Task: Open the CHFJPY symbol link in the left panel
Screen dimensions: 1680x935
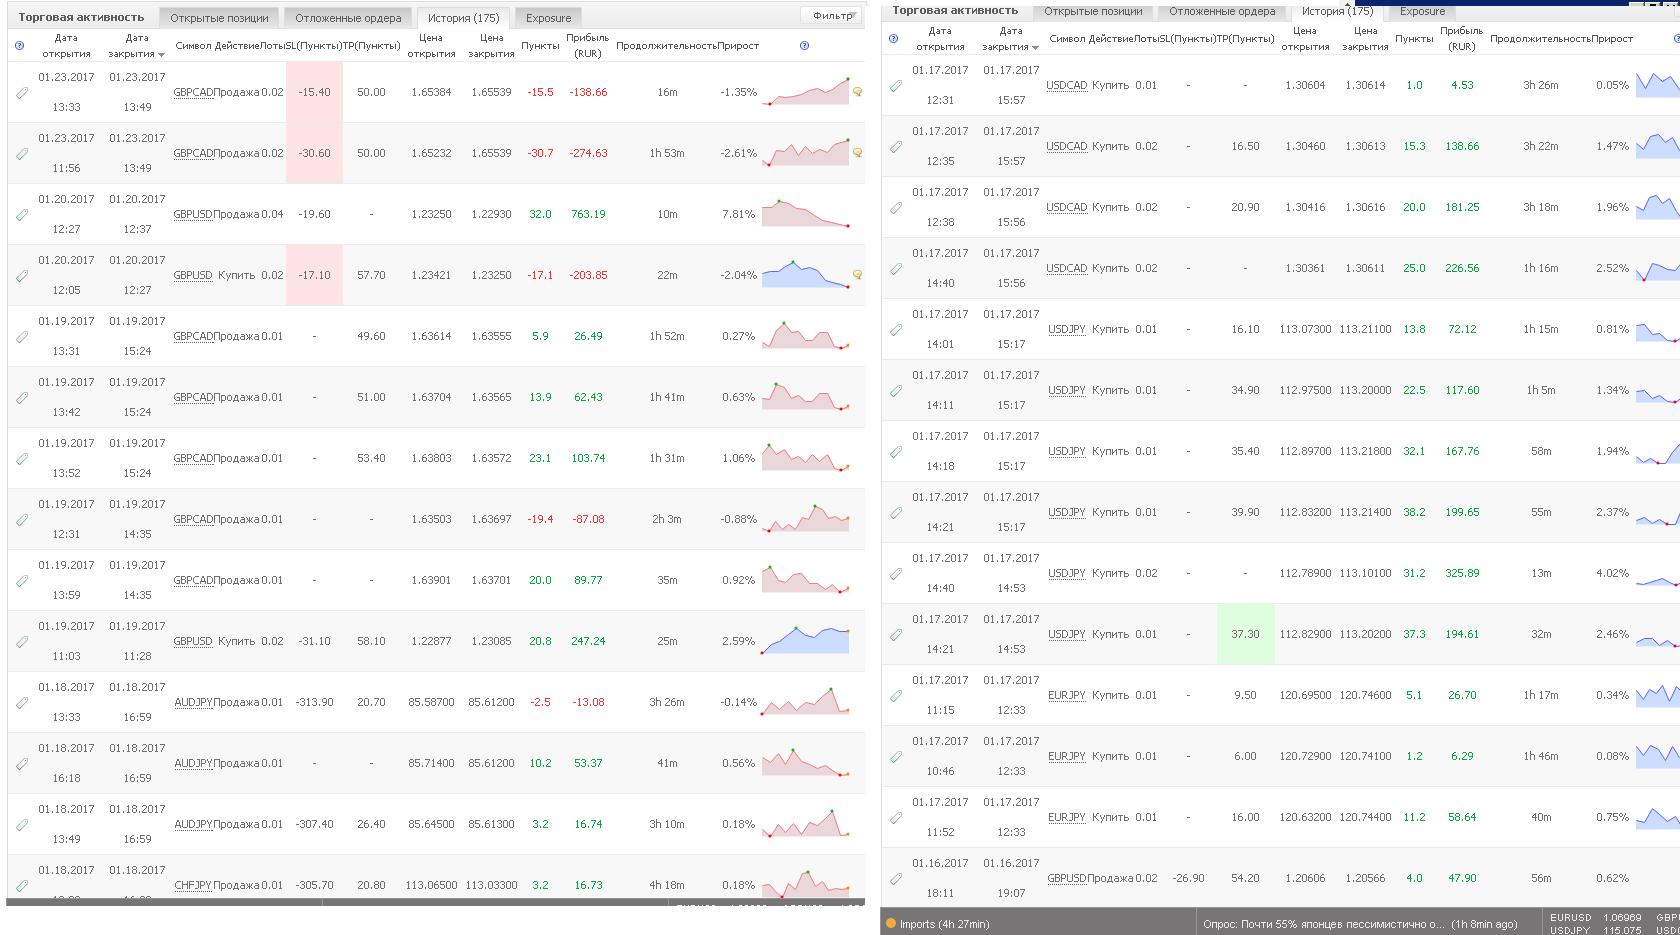Action: [x=193, y=885]
